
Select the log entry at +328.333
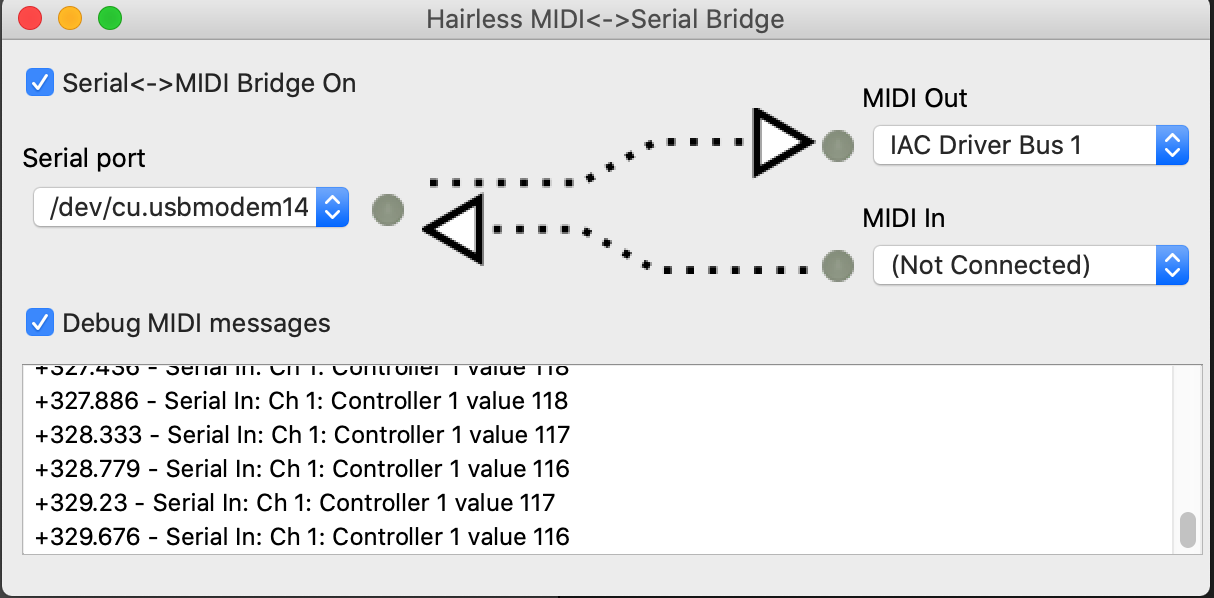302,435
